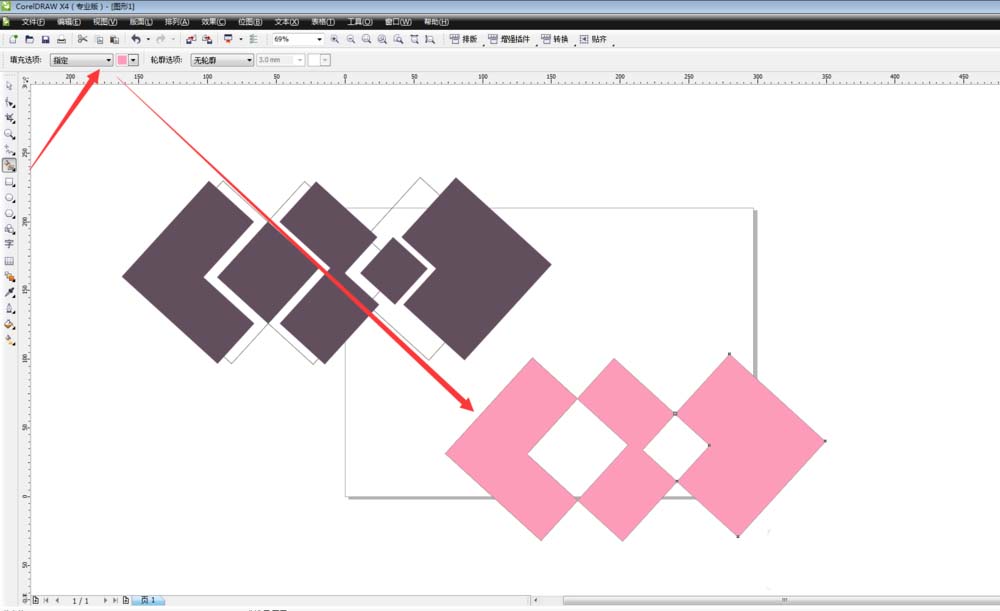1000x611 pixels.
Task: Select the Zoom magnifier tool in the toolbox
Action: click(x=9, y=134)
